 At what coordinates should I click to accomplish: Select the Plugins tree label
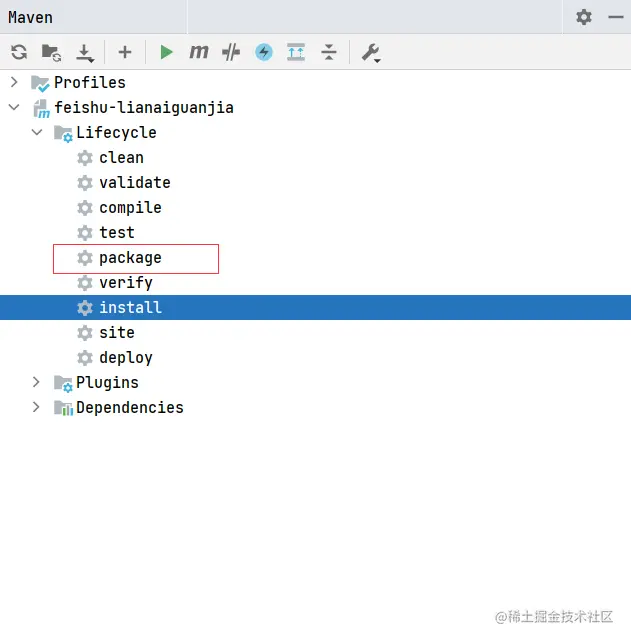click(x=107, y=383)
